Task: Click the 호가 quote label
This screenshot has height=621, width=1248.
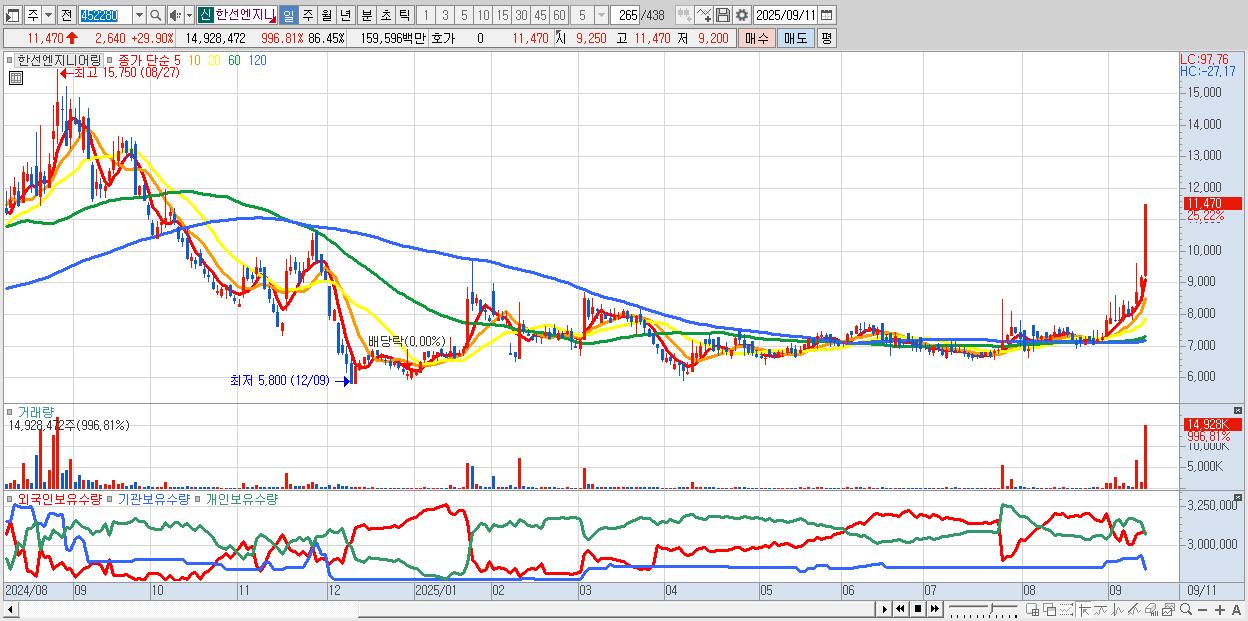Action: [x=442, y=38]
